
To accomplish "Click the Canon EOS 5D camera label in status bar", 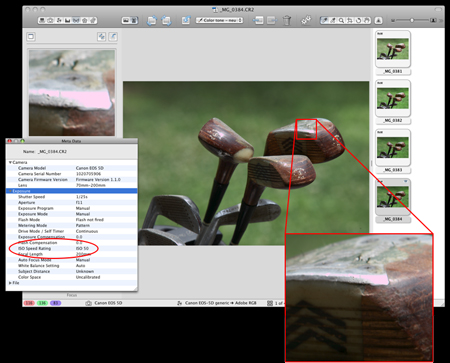I will 108,303.
